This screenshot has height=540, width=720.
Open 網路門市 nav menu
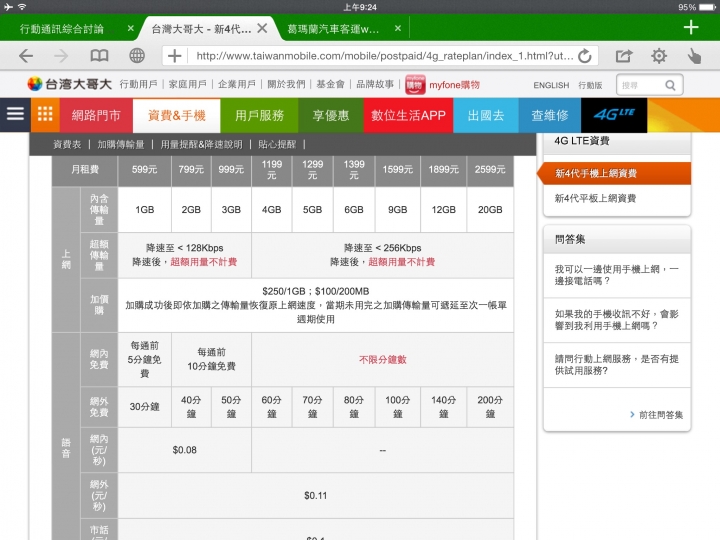pyautogui.click(x=96, y=115)
